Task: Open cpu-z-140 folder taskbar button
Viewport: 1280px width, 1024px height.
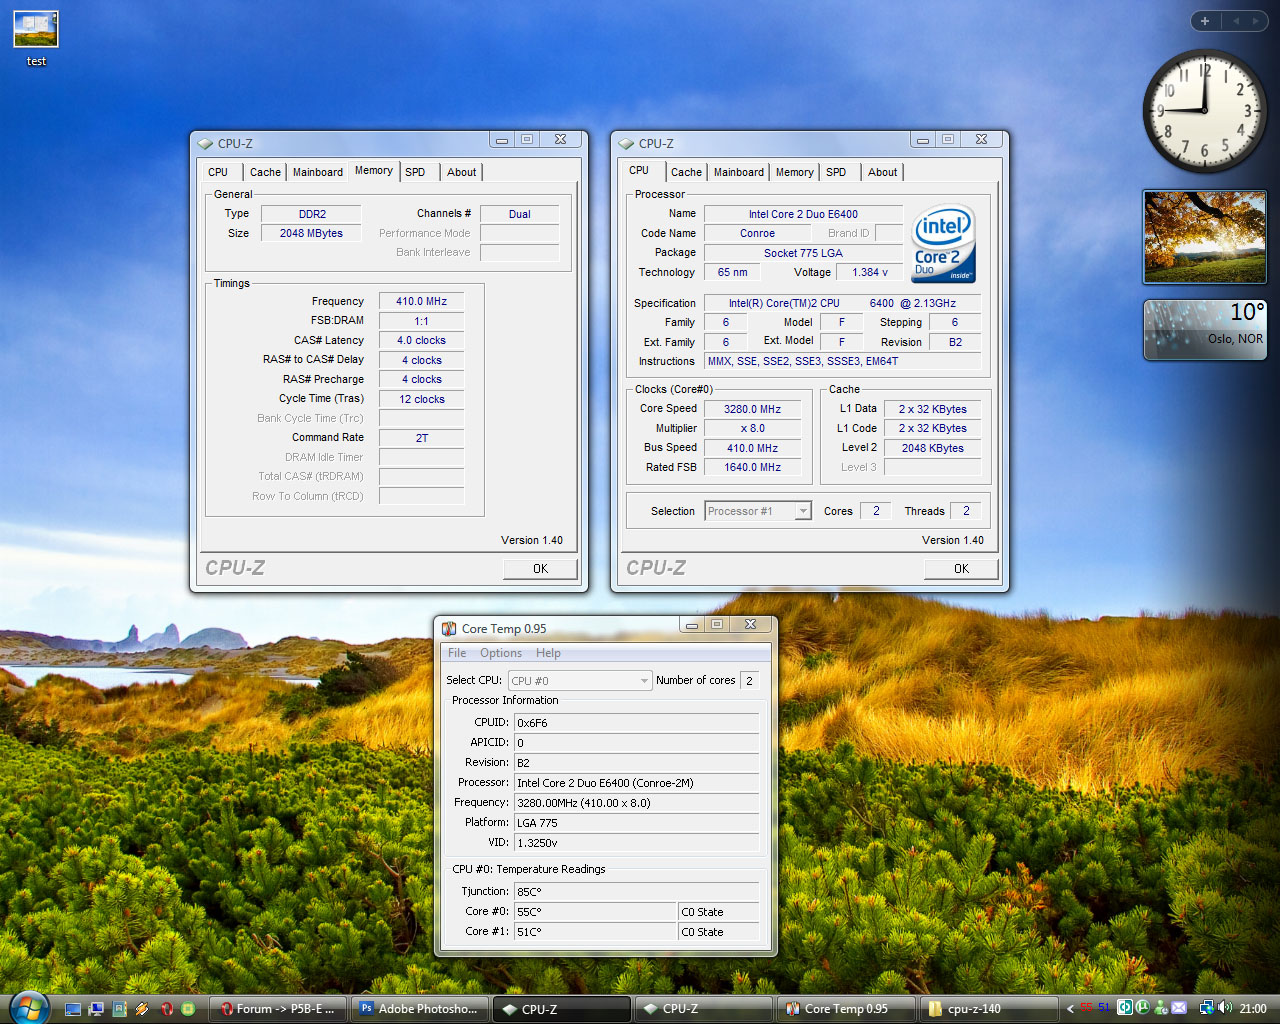Action: point(988,1009)
